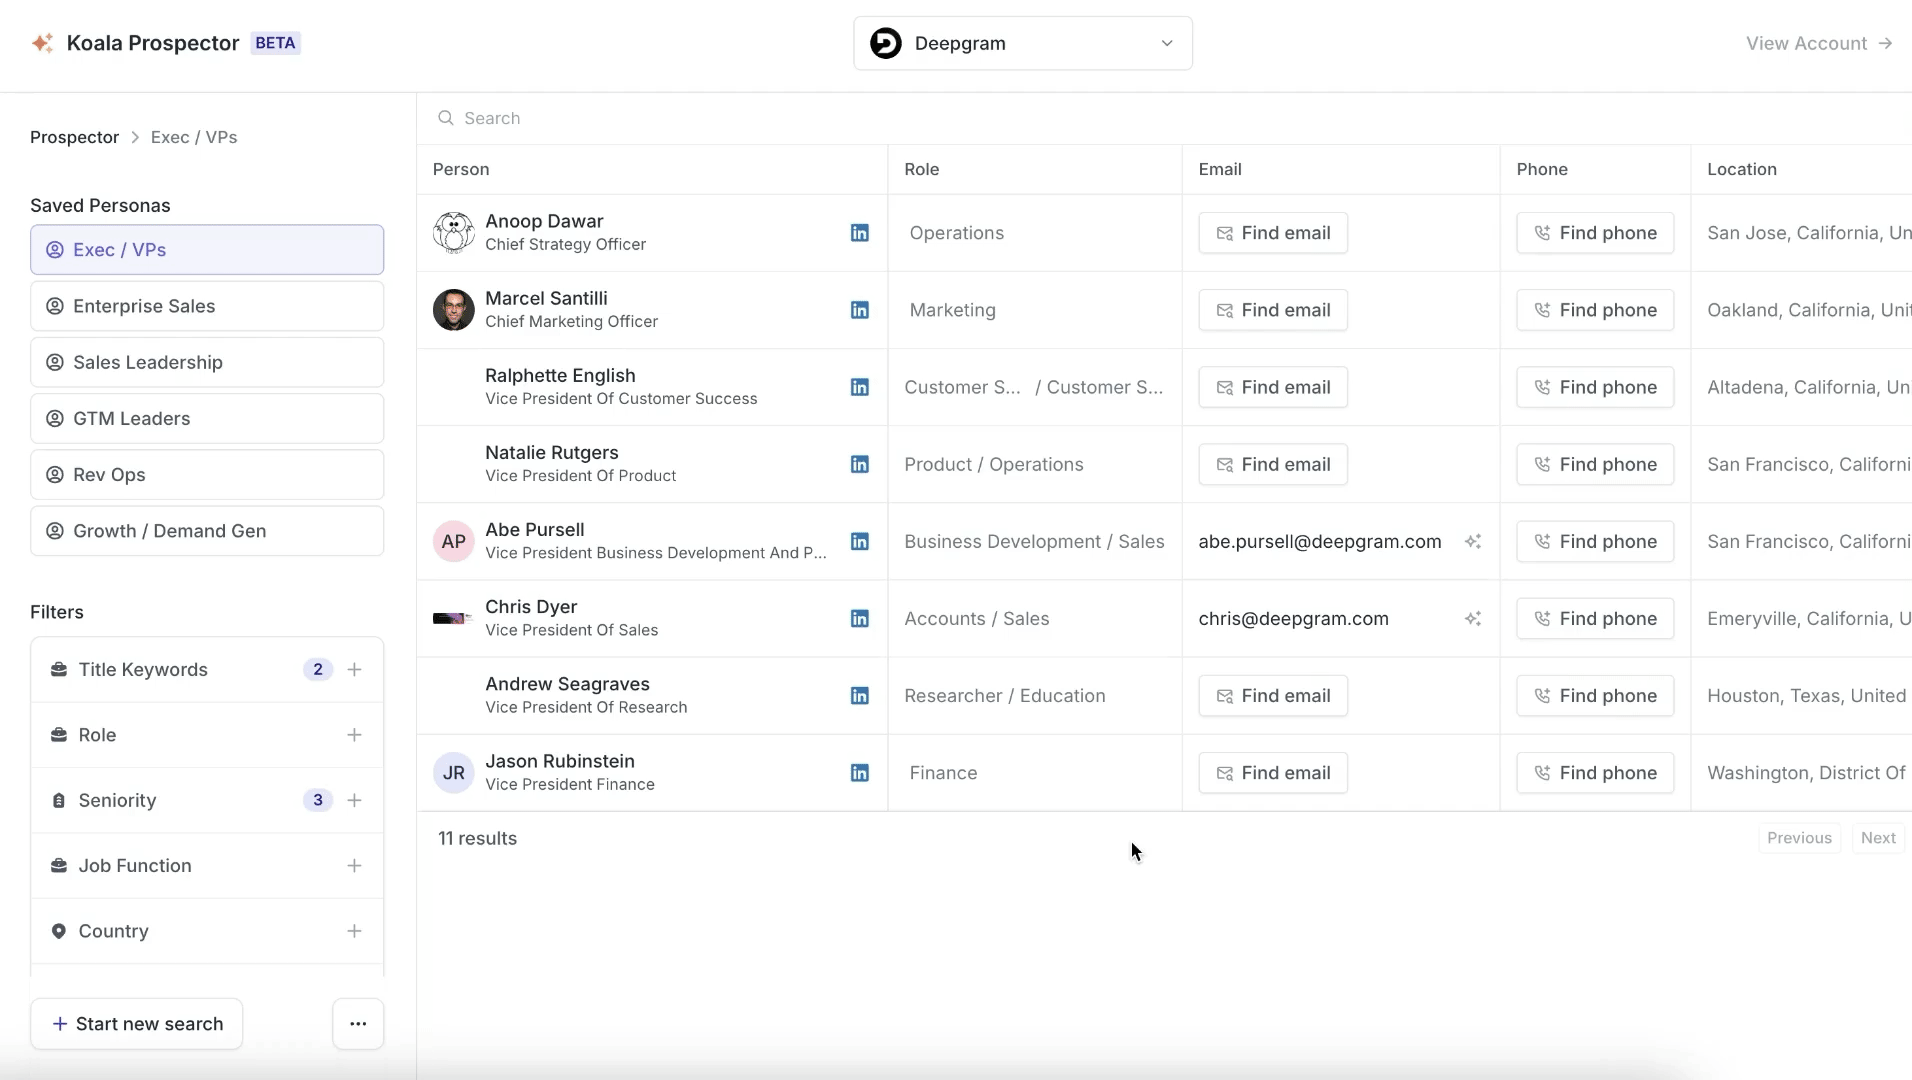Expand the Job Function filter

click(x=207, y=866)
